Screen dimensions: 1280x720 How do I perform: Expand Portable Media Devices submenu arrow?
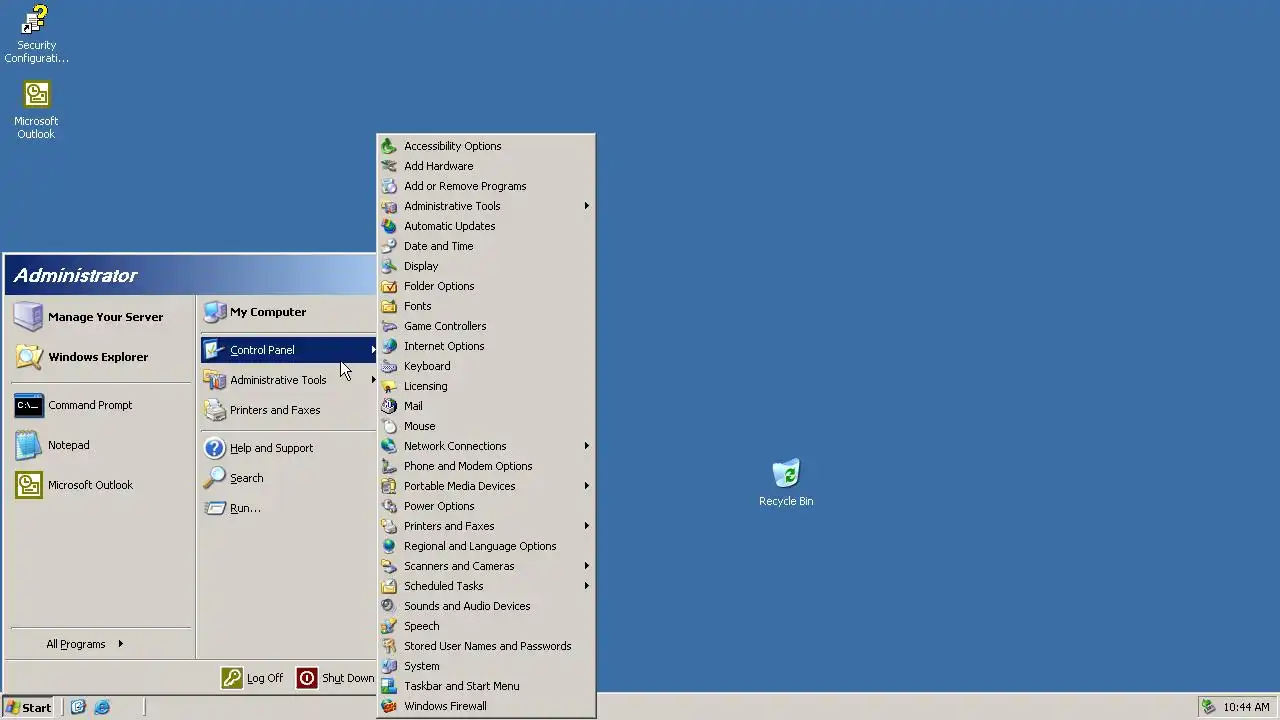click(587, 486)
